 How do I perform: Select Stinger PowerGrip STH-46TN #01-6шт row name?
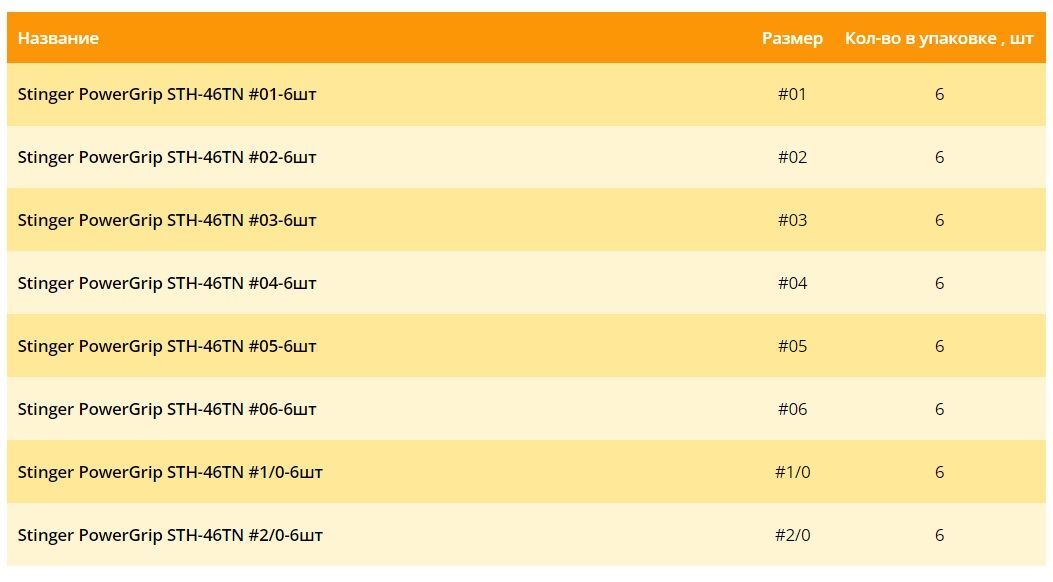click(167, 94)
